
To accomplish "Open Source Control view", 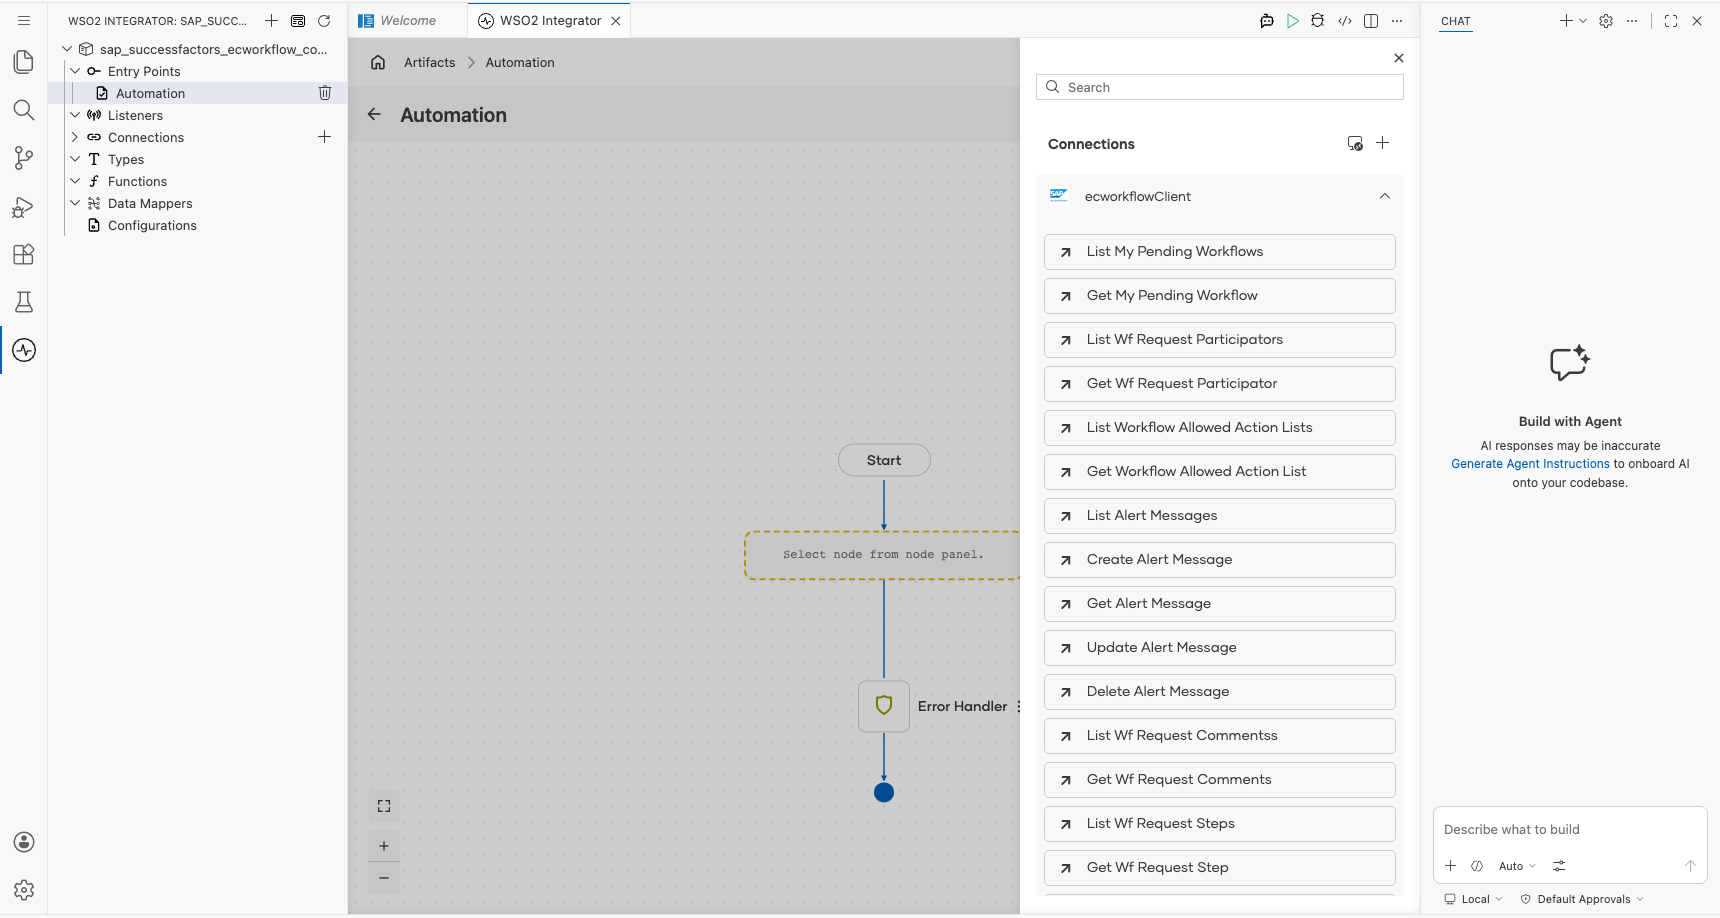I will click(24, 158).
